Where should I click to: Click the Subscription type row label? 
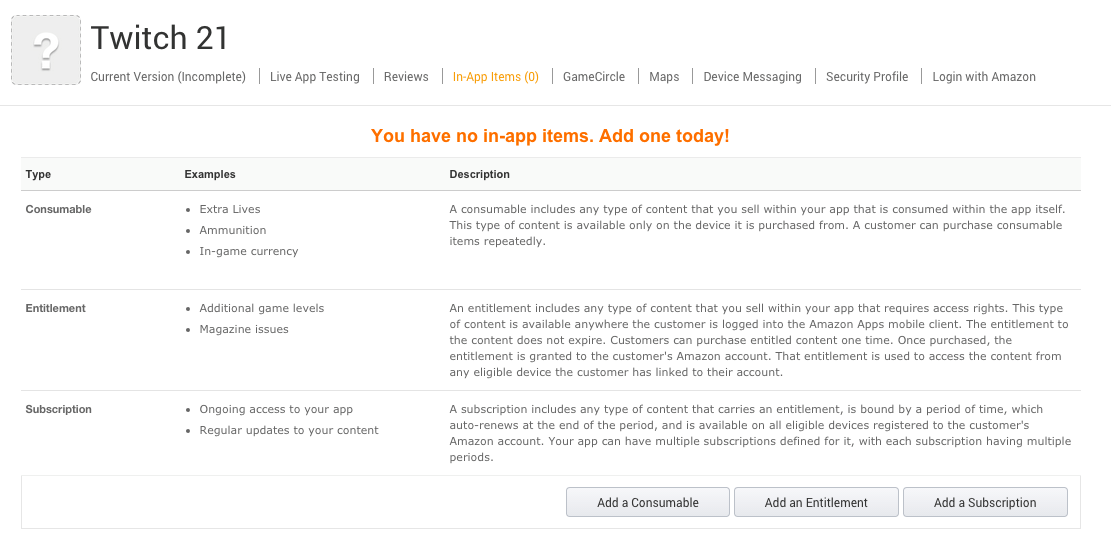[58, 409]
